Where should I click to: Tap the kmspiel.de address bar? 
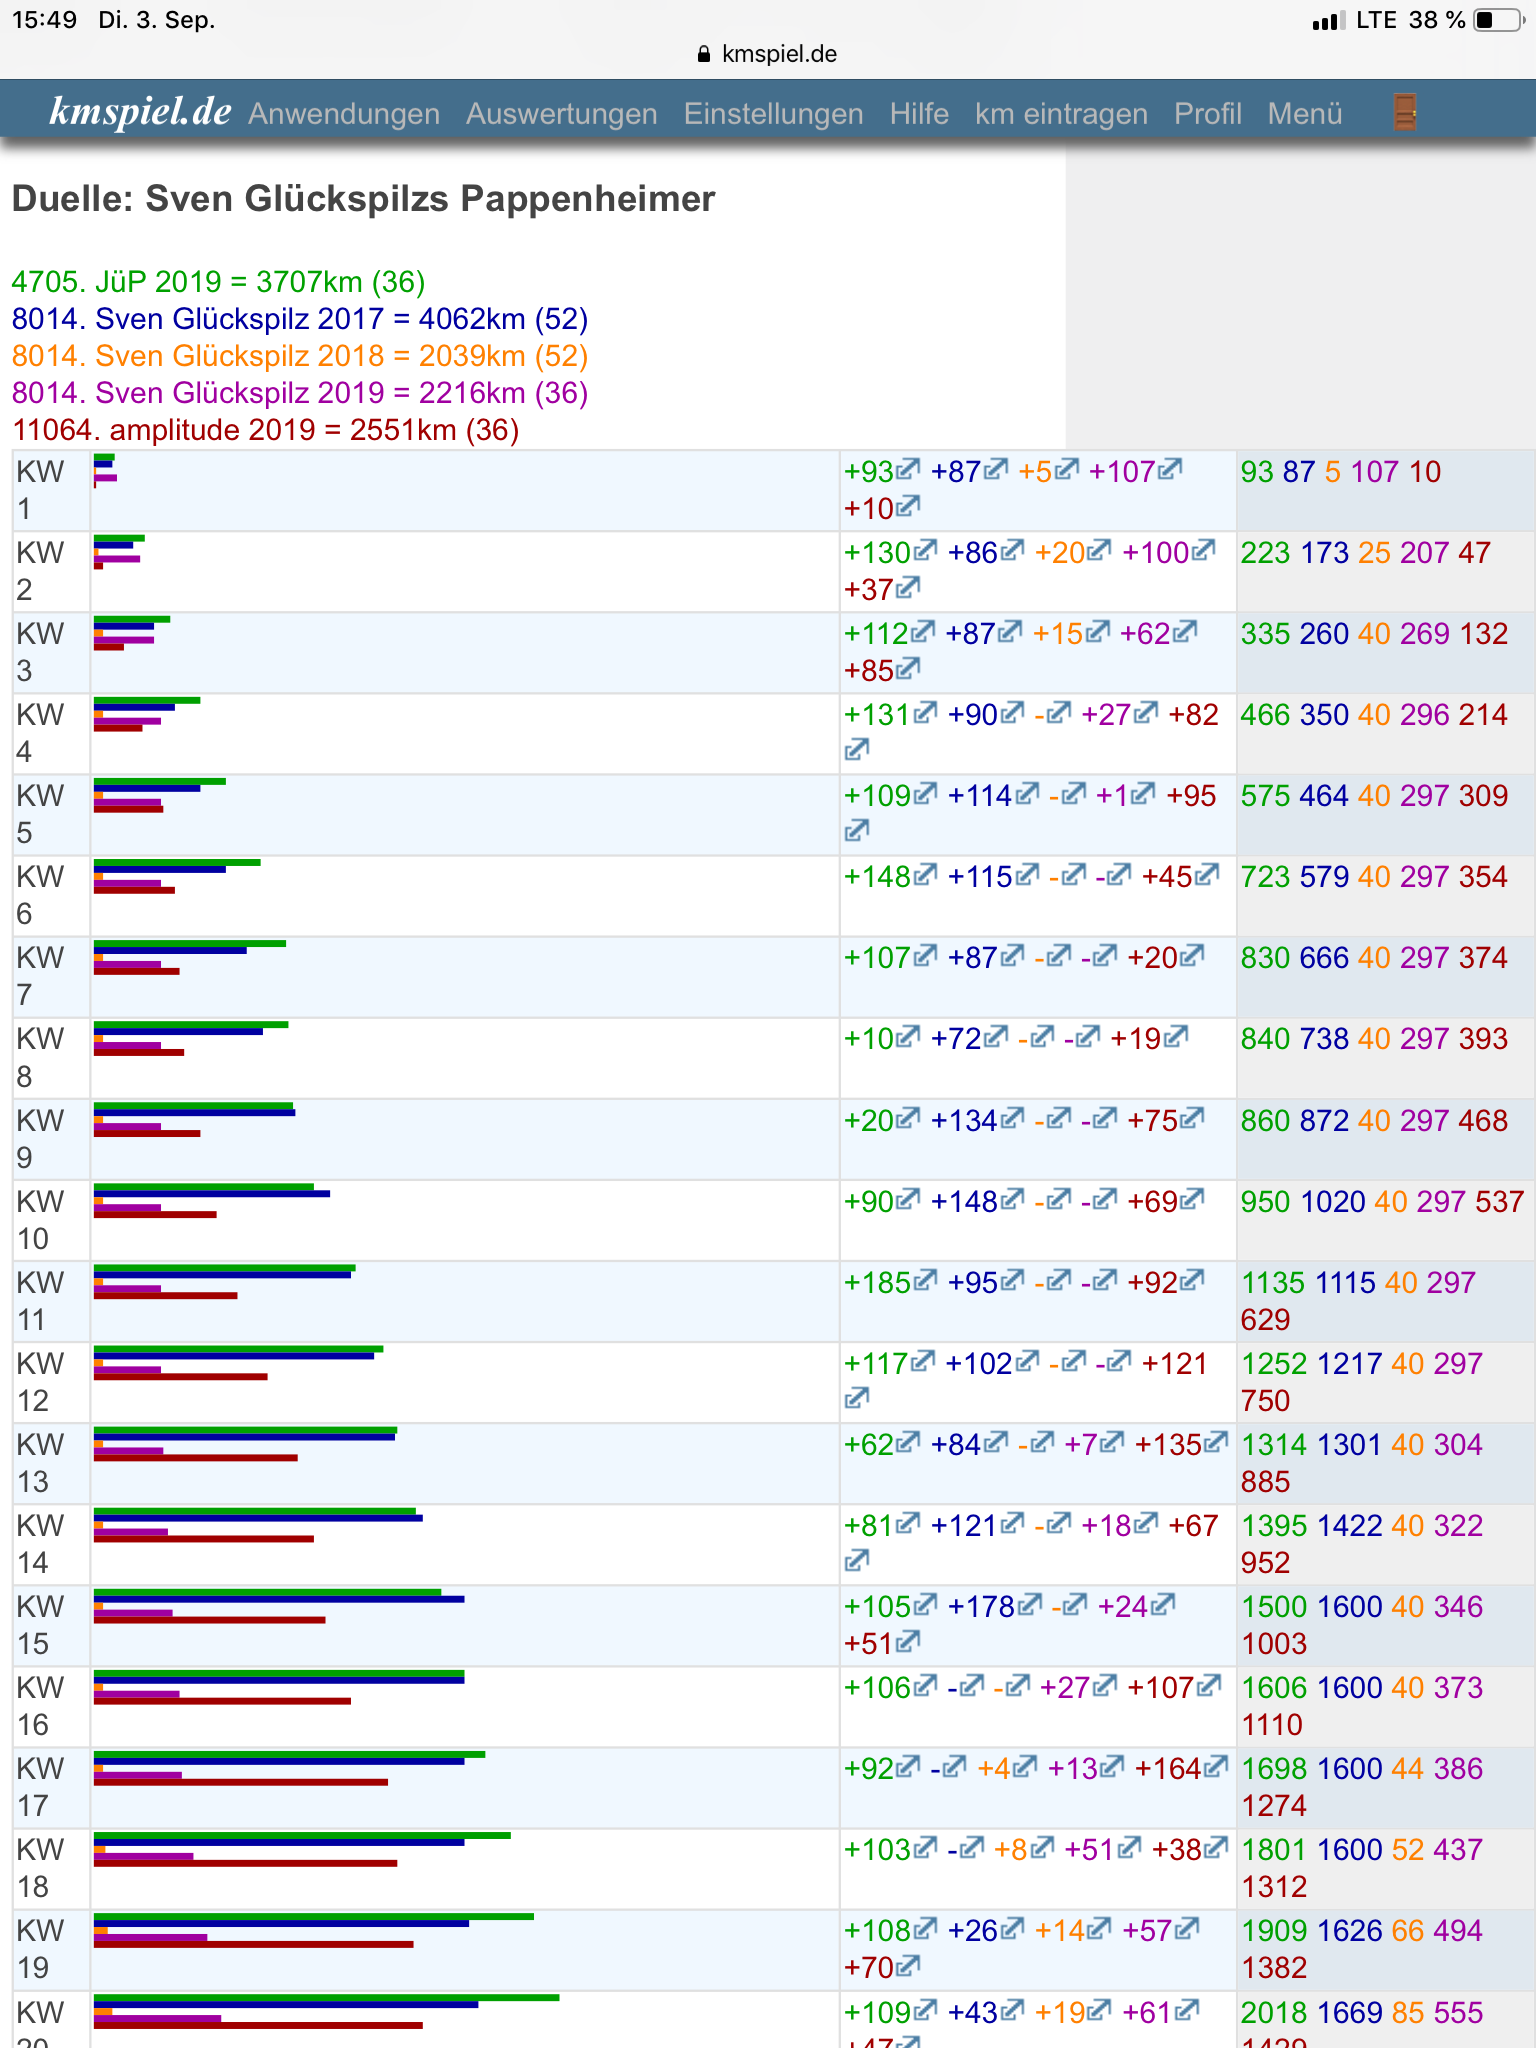click(768, 54)
